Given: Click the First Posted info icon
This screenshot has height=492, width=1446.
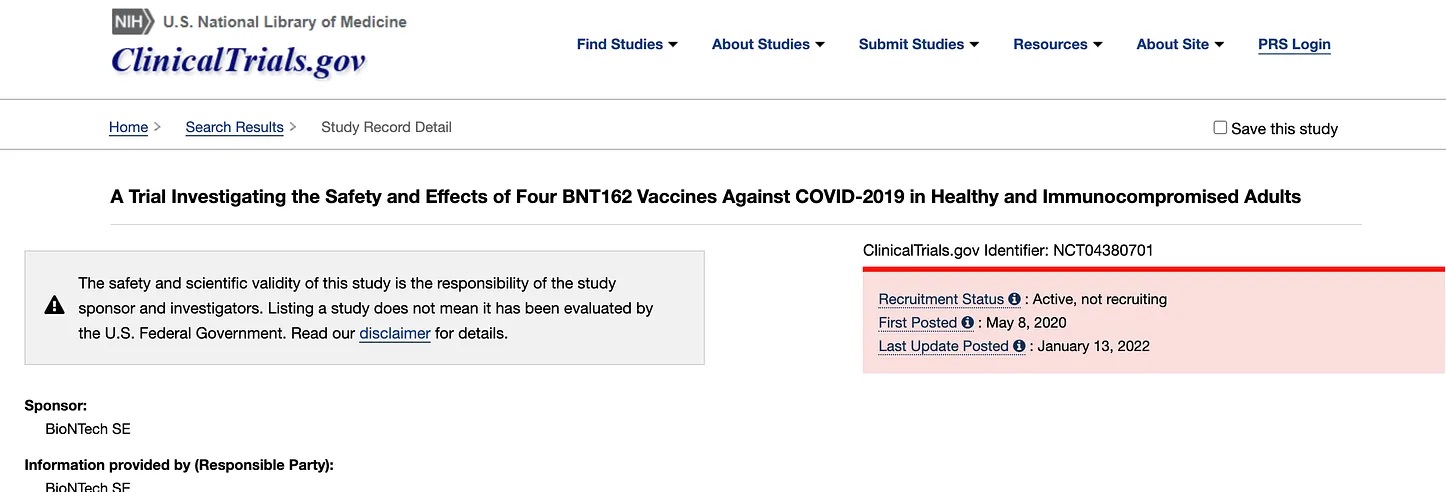Looking at the screenshot, I should coord(967,323).
